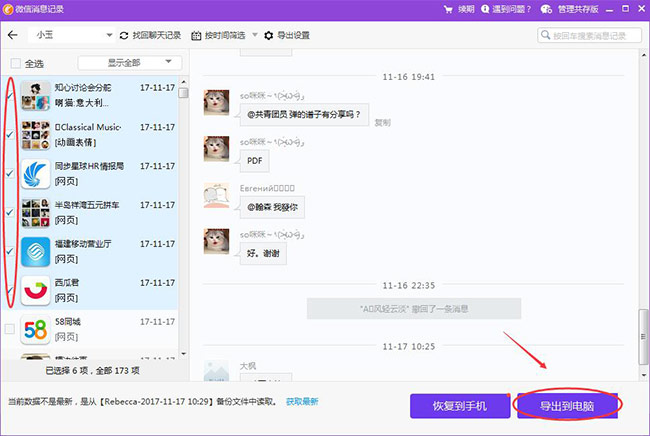Focus the message search input field

[589, 35]
